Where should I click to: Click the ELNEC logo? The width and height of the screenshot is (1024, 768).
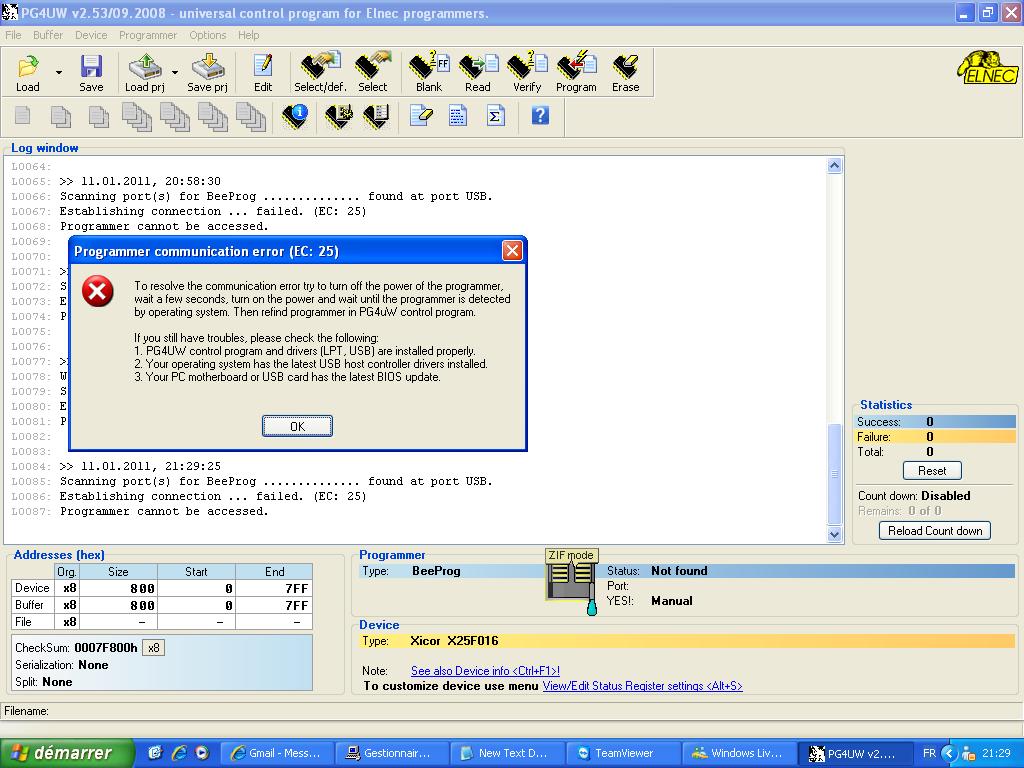tap(988, 69)
